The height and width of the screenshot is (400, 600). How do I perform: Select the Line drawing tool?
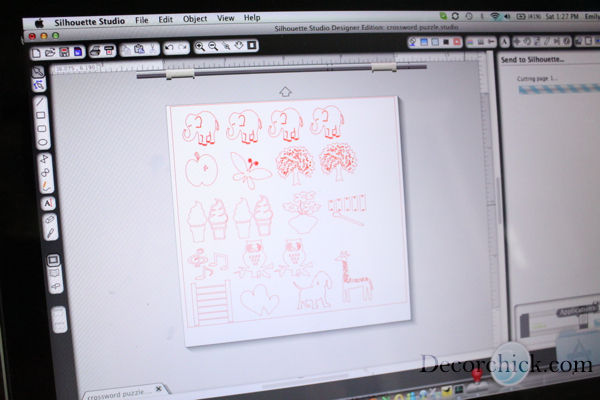tap(40, 101)
